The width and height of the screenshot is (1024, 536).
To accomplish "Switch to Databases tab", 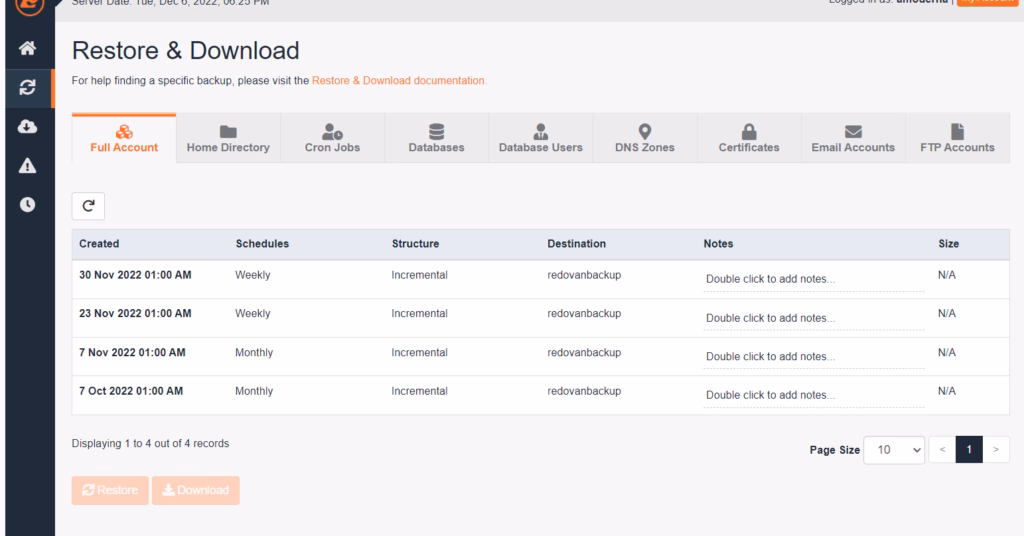I will pos(436,138).
